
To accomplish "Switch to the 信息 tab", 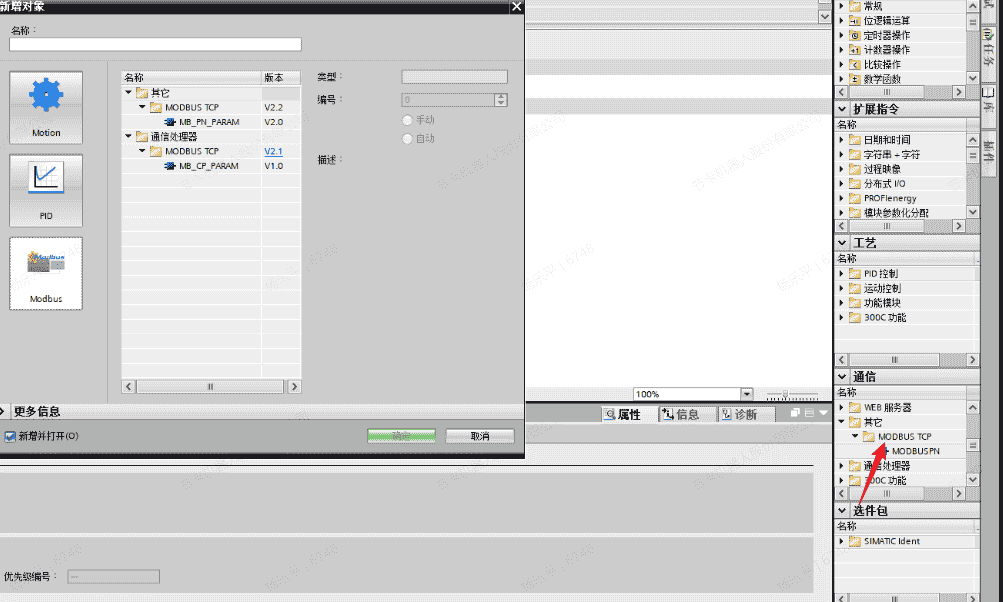I will click(x=680, y=414).
